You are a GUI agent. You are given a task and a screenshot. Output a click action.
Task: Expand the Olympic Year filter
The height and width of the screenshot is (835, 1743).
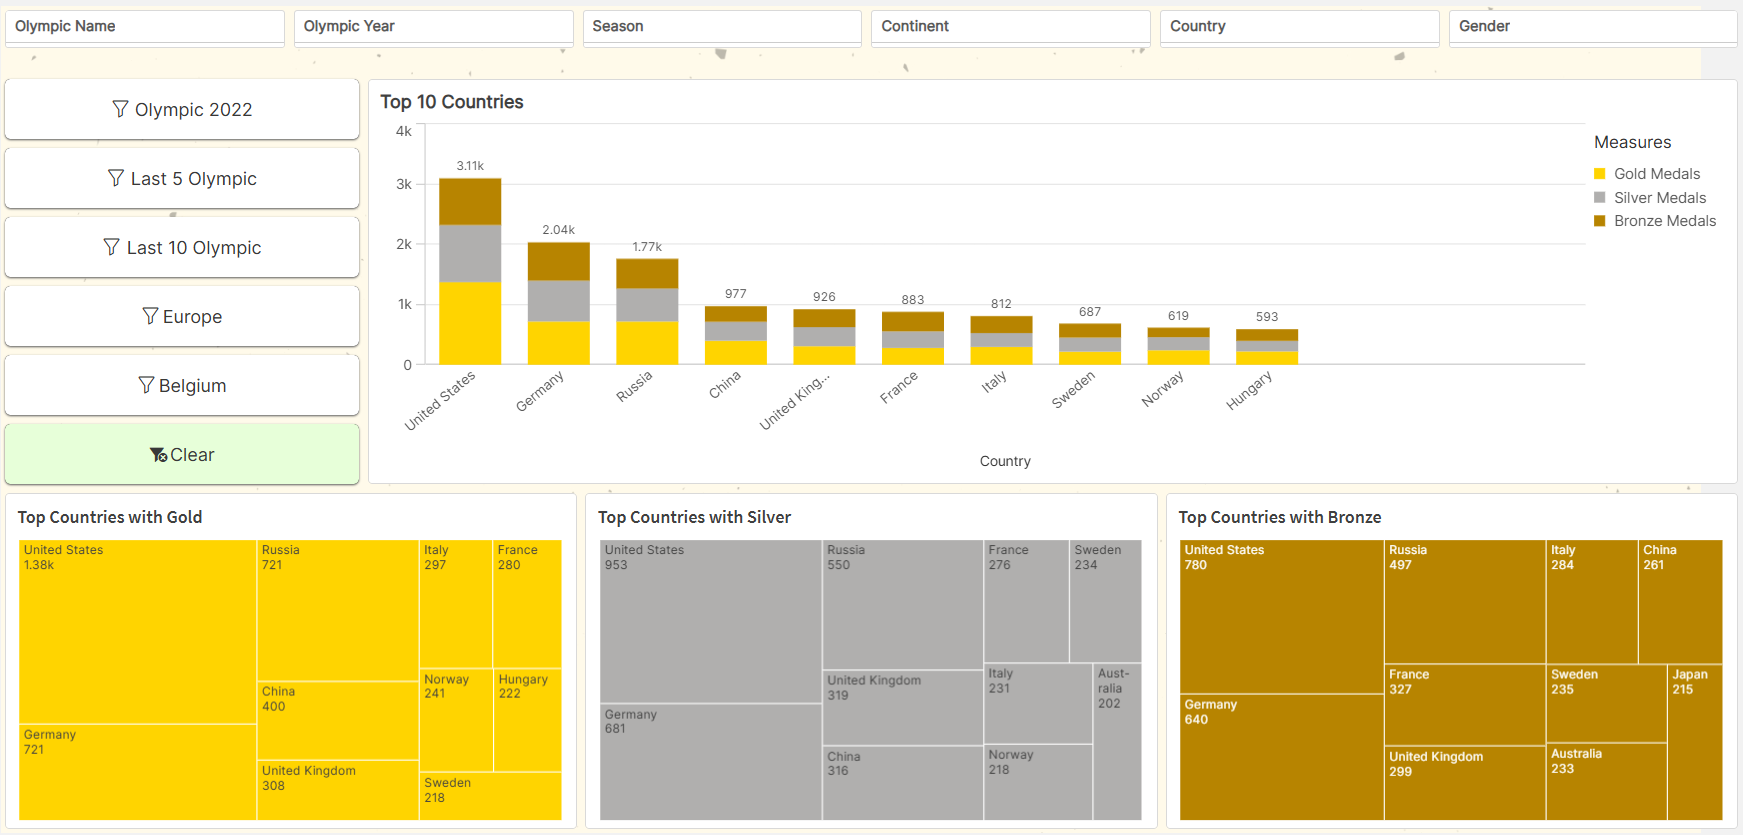pos(433,27)
